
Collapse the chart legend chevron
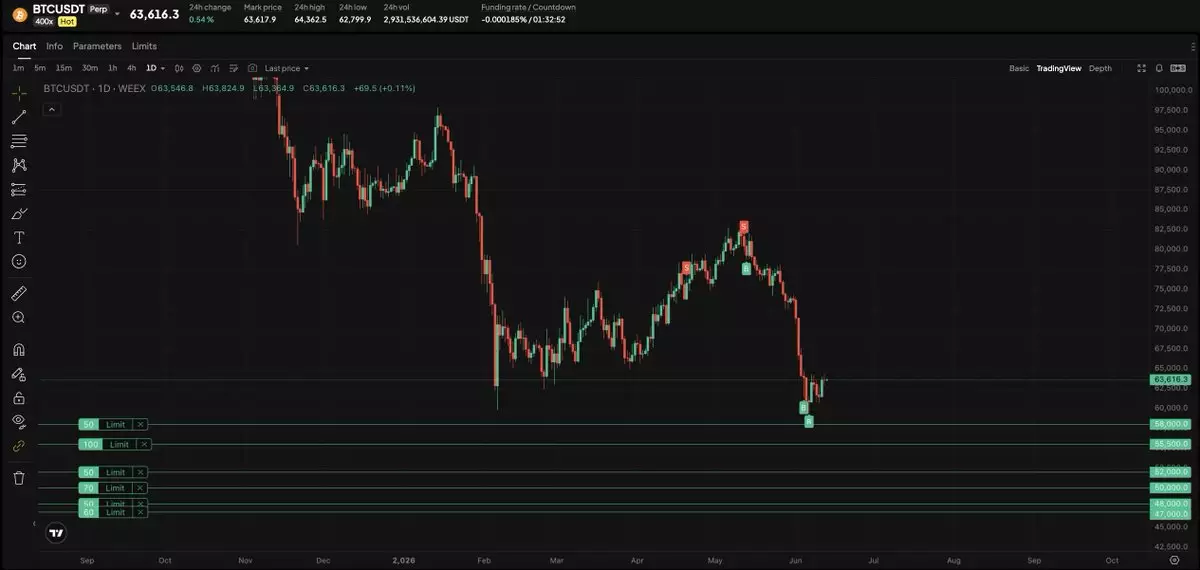pyautogui.click(x=51, y=109)
